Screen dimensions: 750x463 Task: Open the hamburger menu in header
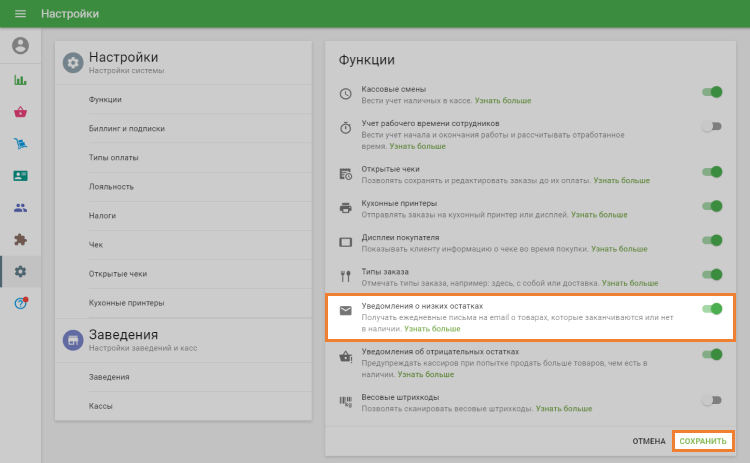click(x=20, y=14)
